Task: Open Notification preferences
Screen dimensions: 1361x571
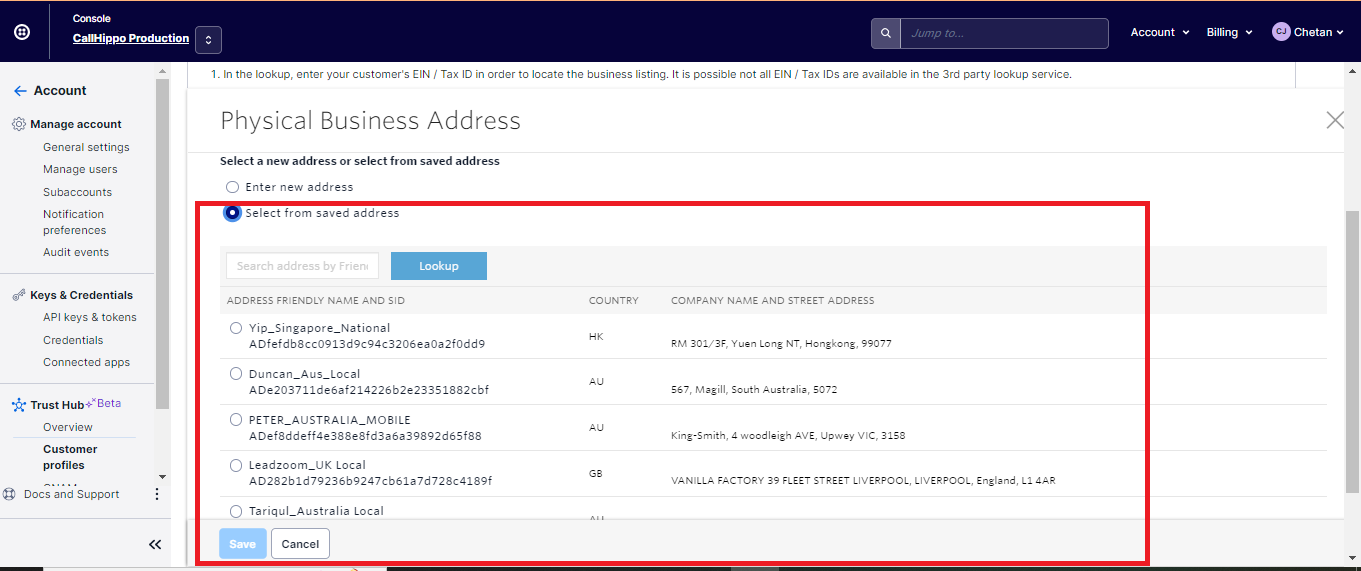Action: point(74,222)
